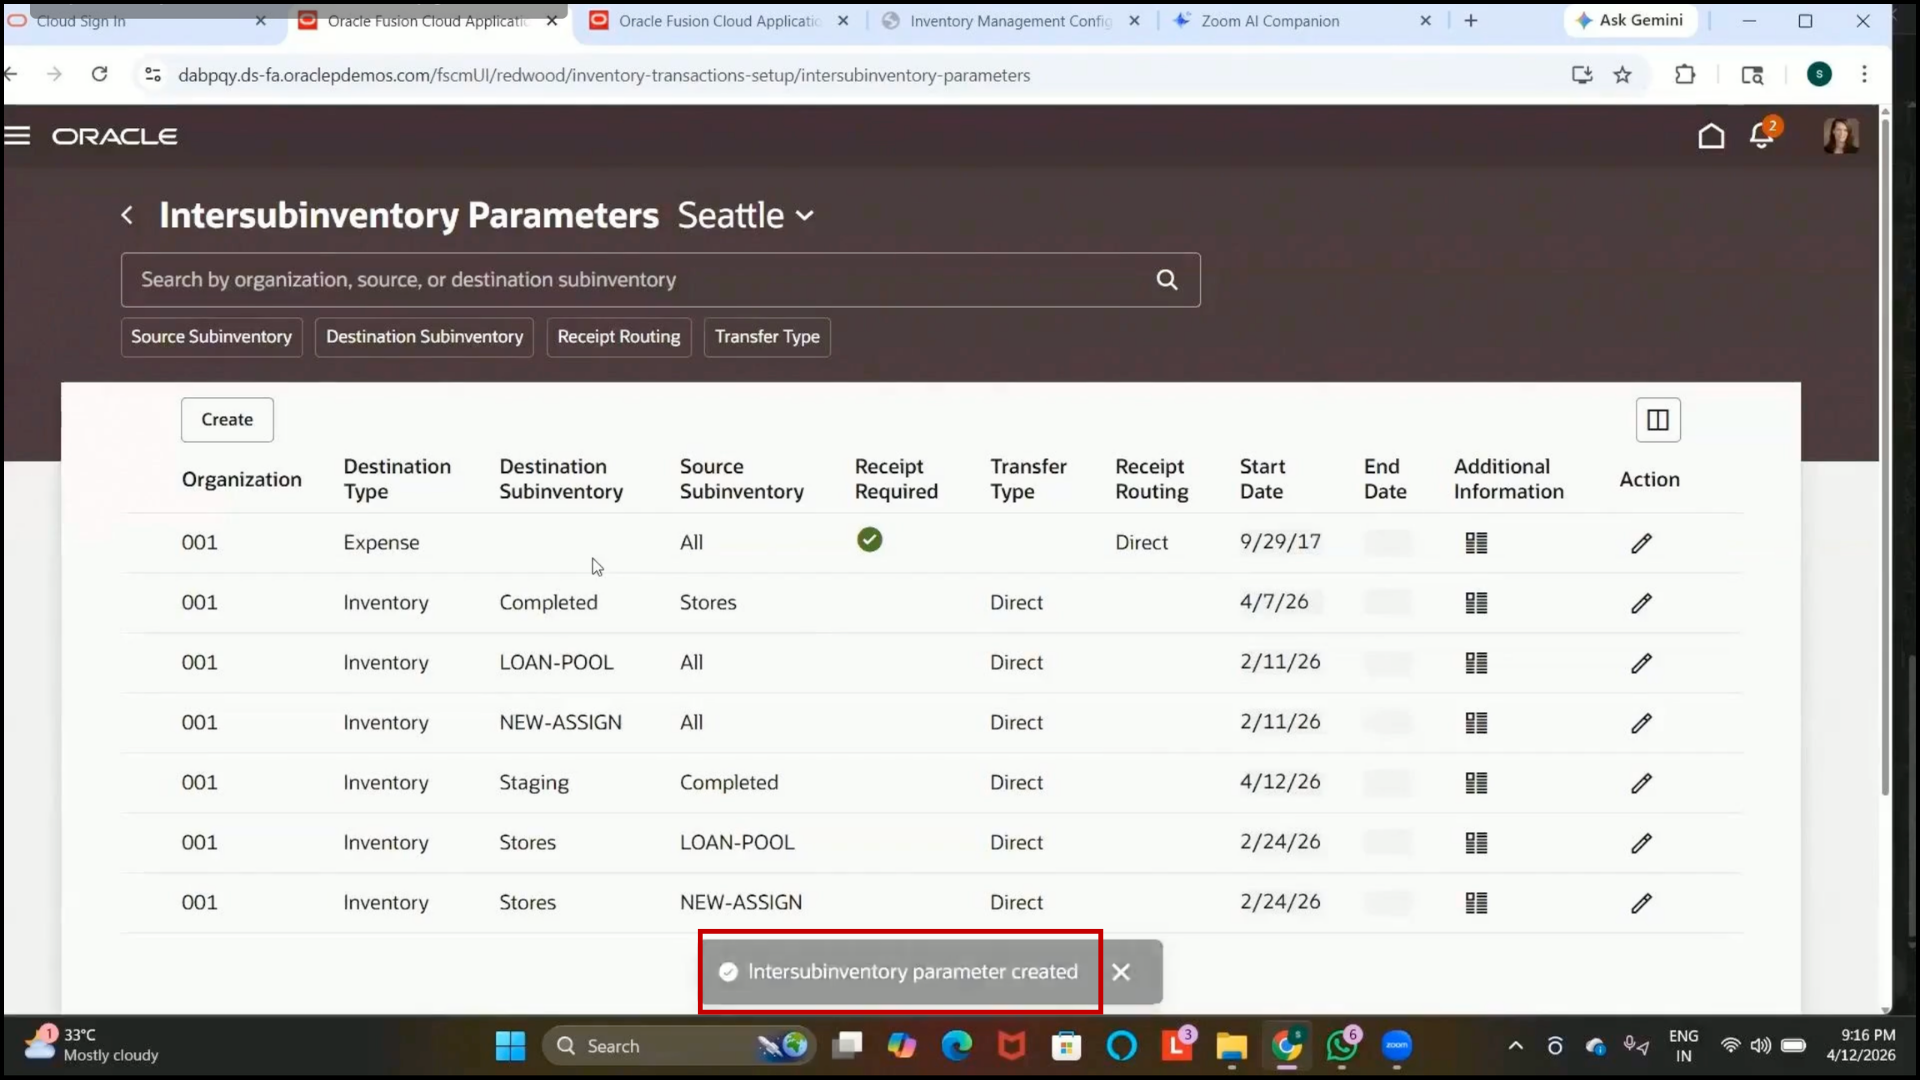Click the 'Expense' destination type cell
Screen dimensions: 1920x1080
[x=381, y=543]
